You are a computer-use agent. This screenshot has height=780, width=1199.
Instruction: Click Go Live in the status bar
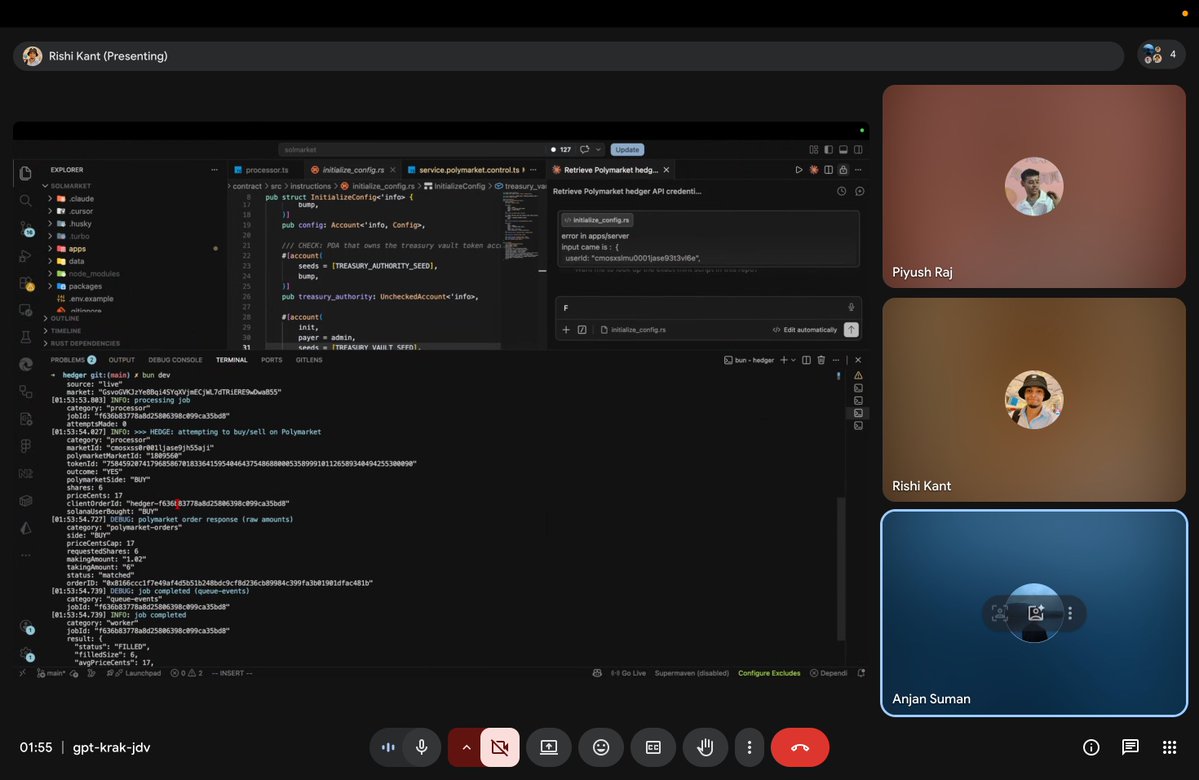pos(629,673)
